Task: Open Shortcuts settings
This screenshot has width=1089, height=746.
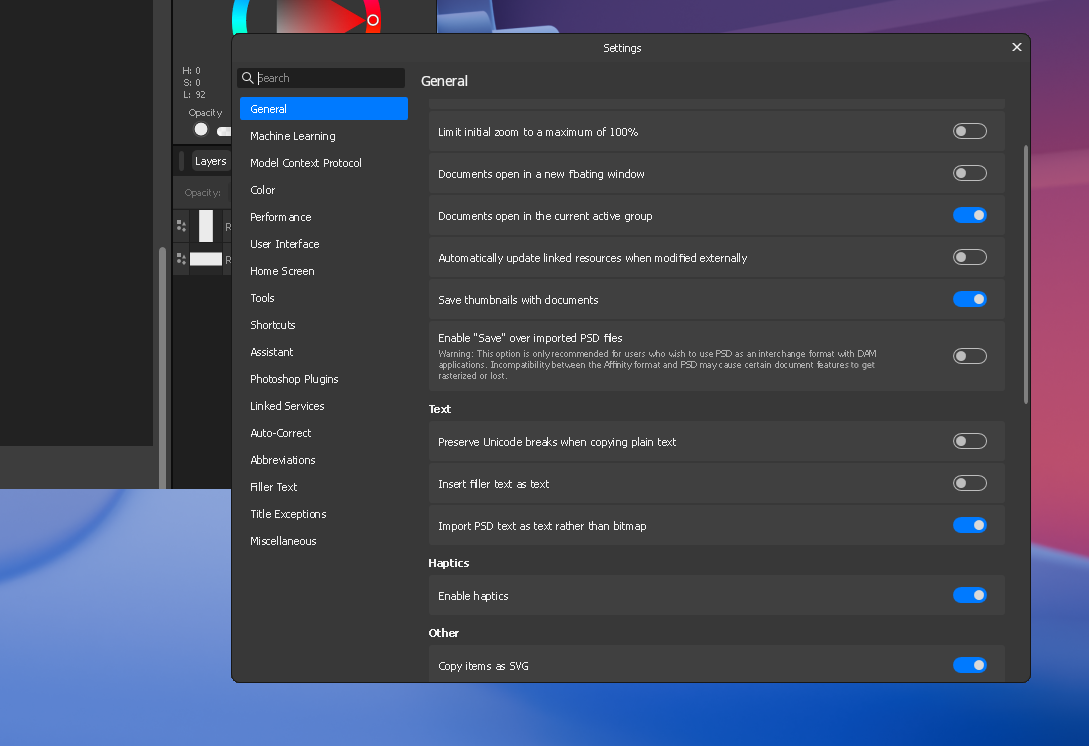Action: [x=324, y=325]
